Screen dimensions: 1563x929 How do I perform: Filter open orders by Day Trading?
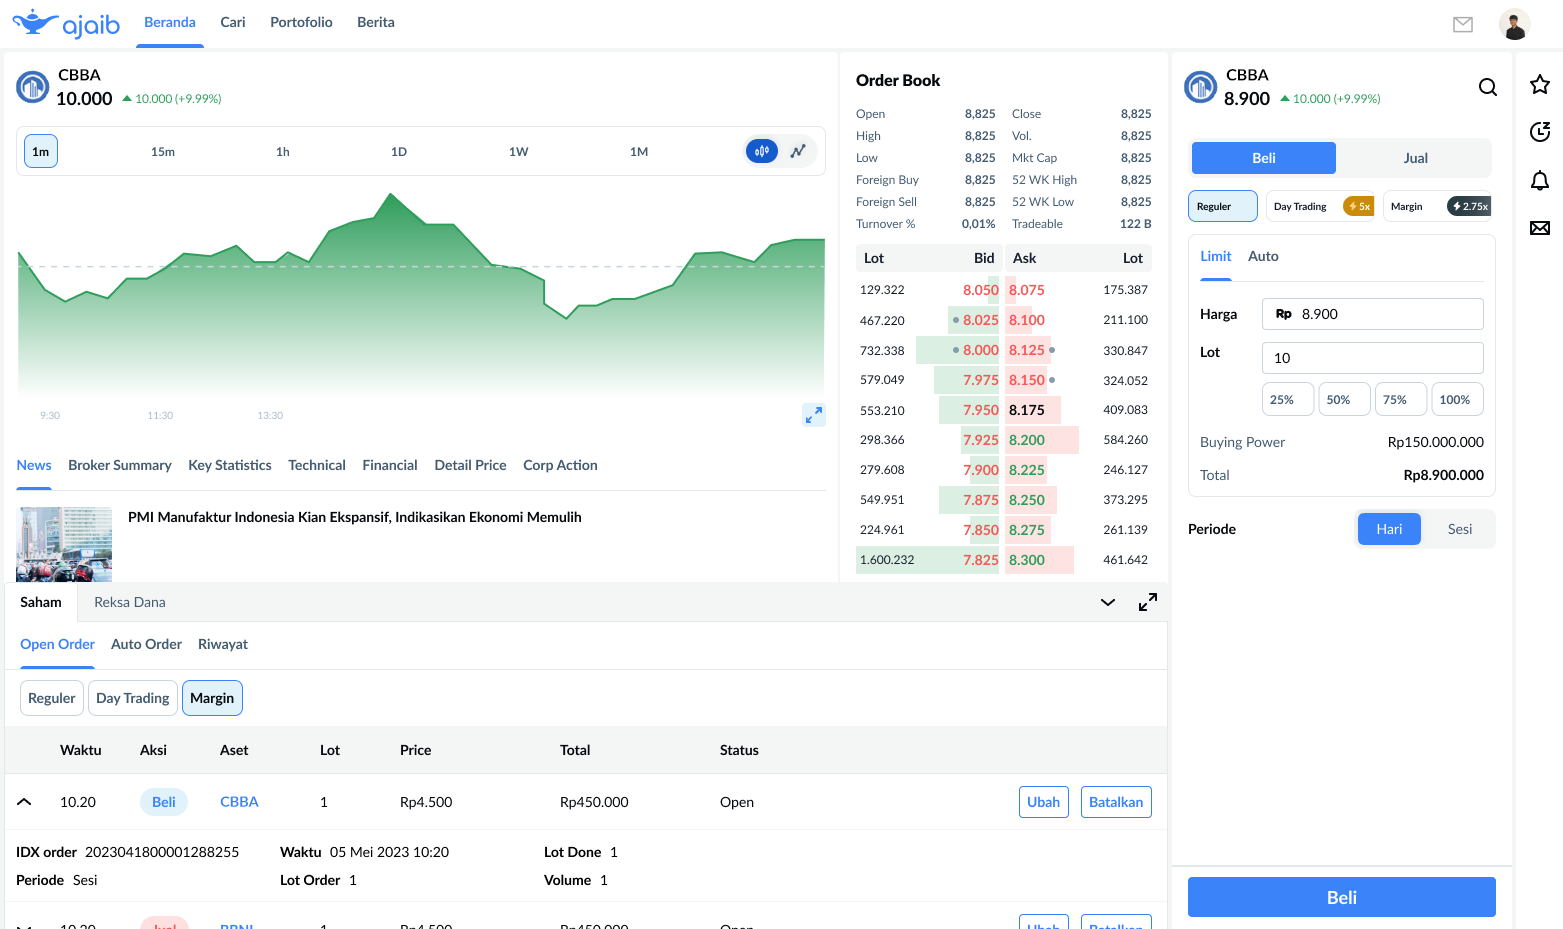(x=133, y=698)
